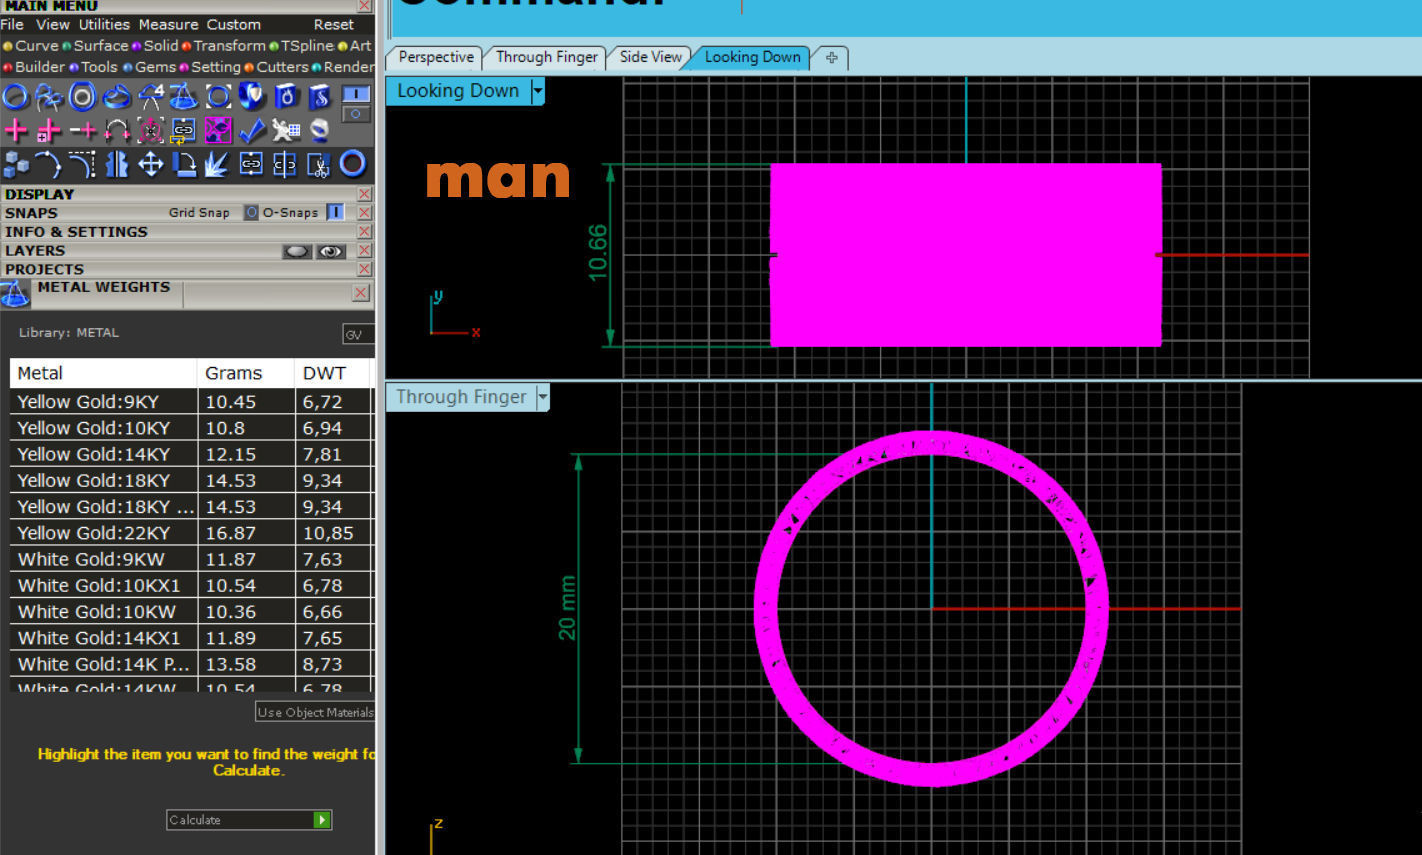1422x855 pixels.
Task: Toggle the O-Snaps switch
Action: pos(335,212)
